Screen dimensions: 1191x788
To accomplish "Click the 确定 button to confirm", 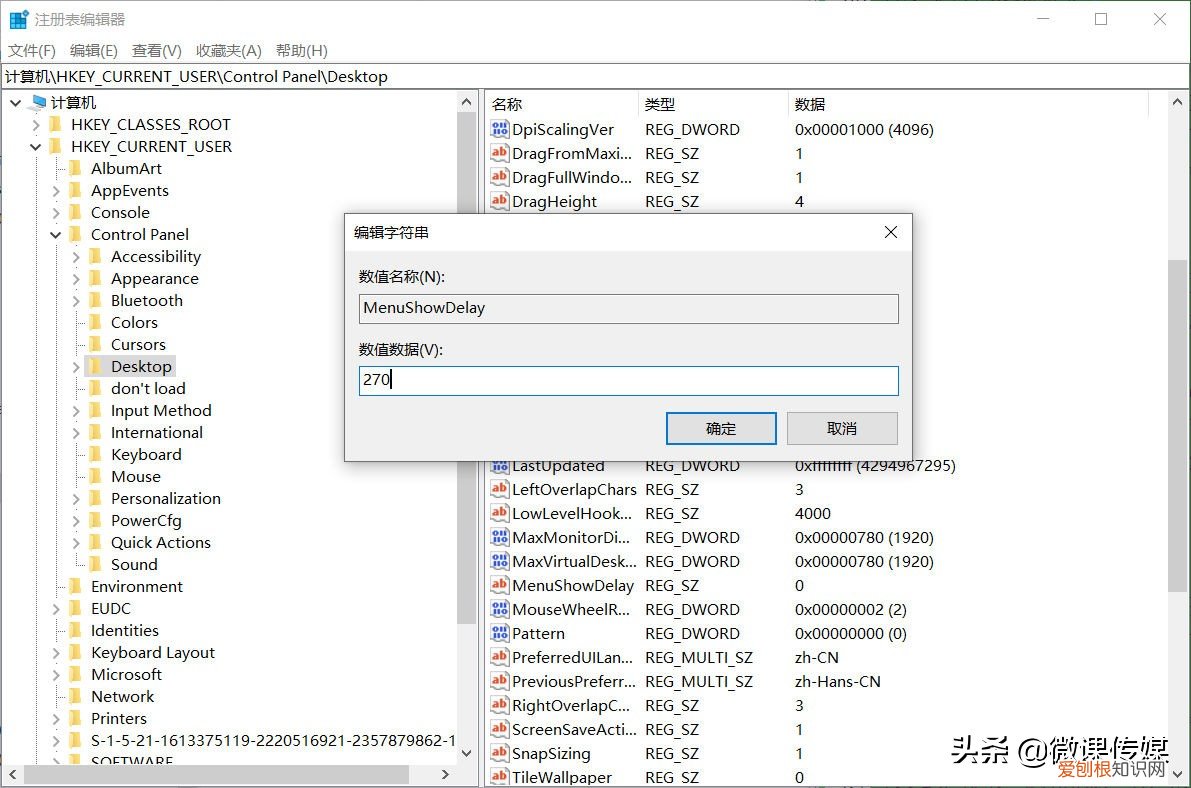I will point(721,428).
